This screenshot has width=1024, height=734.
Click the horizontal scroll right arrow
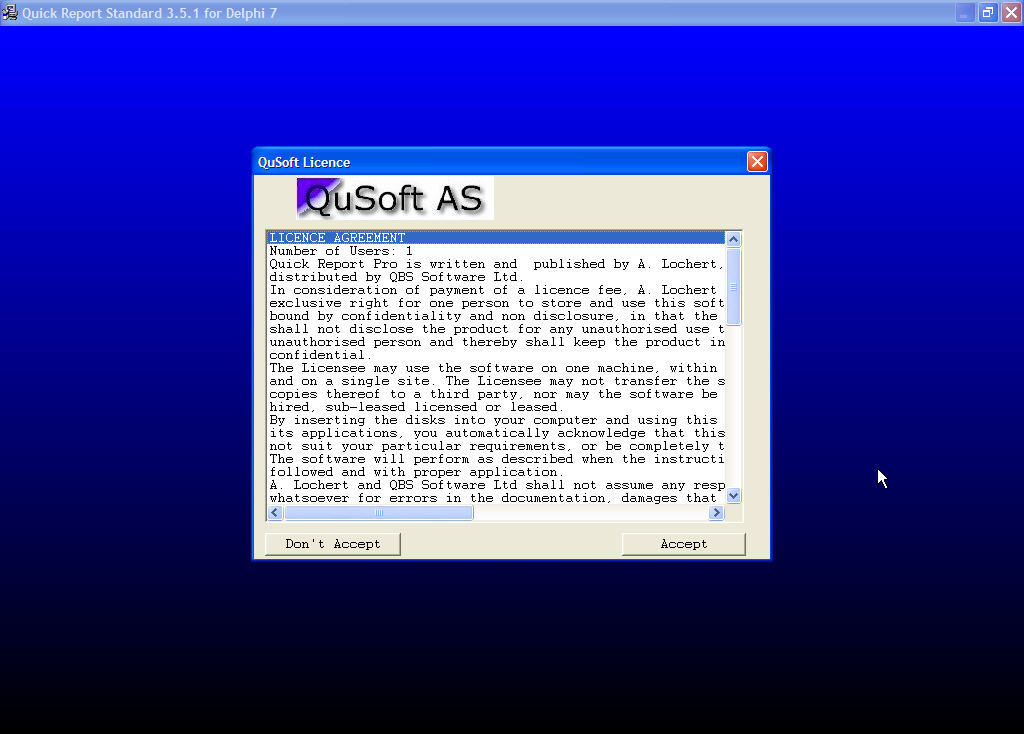tap(716, 513)
